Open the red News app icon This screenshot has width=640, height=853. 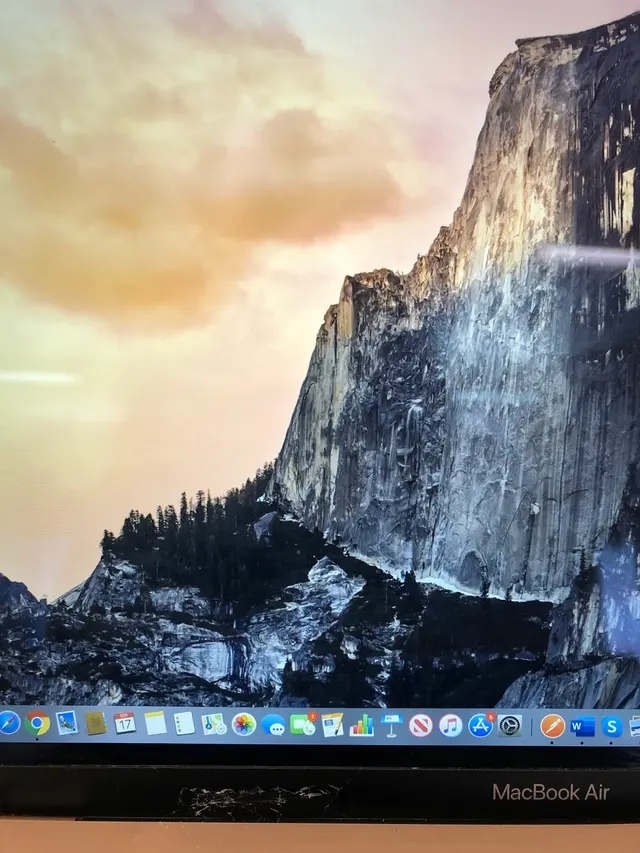coord(421,726)
